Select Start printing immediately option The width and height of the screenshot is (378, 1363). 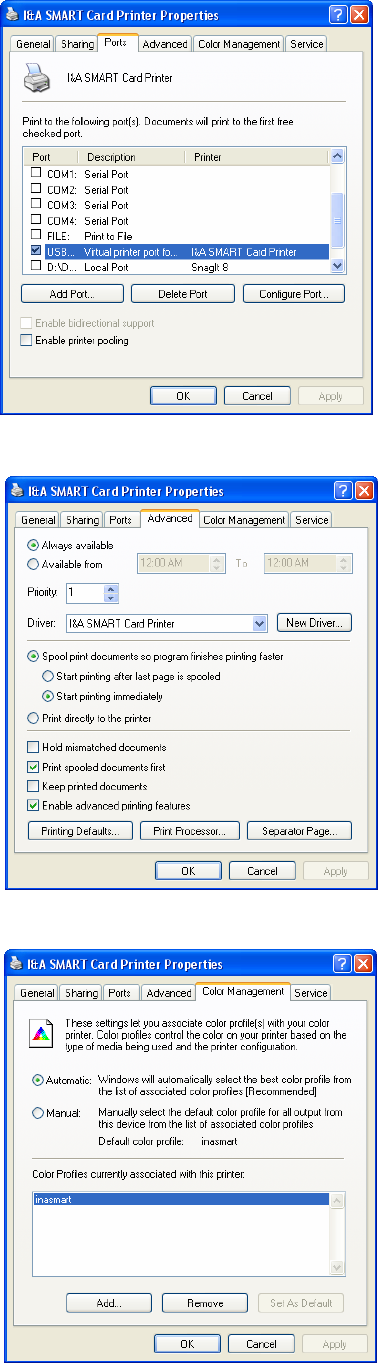click(48, 695)
